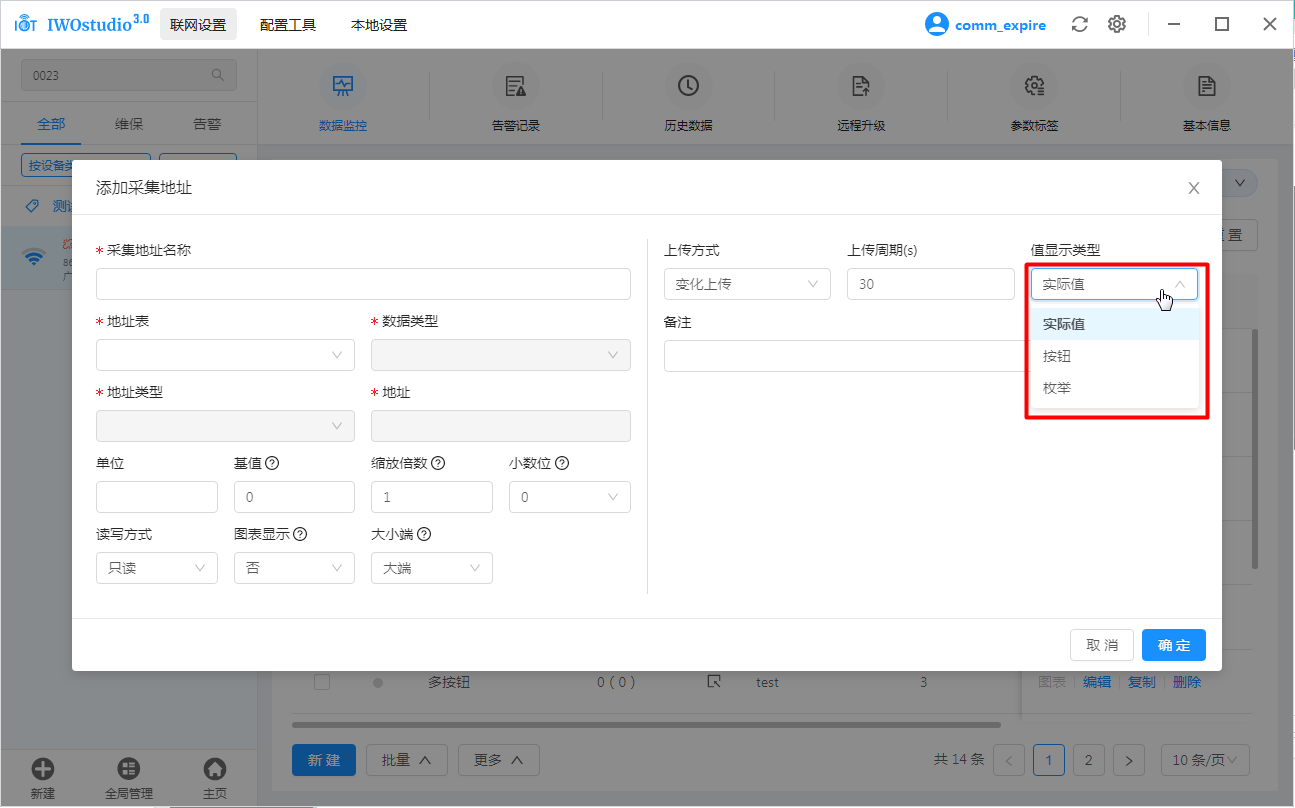Click the 采集地址名称 input field
This screenshot has height=808, width=1295.
pyautogui.click(x=363, y=284)
